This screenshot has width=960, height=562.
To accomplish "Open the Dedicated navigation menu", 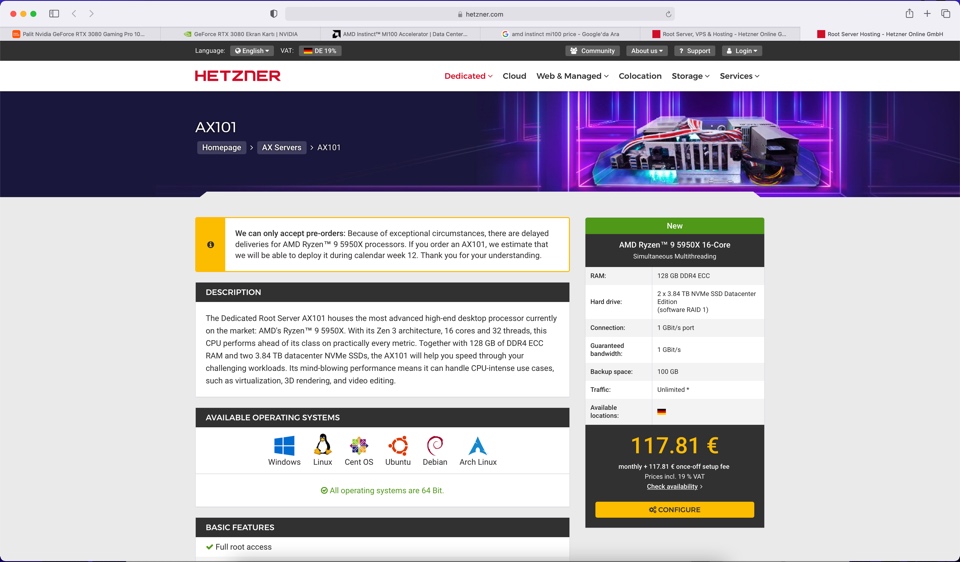I will (x=468, y=76).
